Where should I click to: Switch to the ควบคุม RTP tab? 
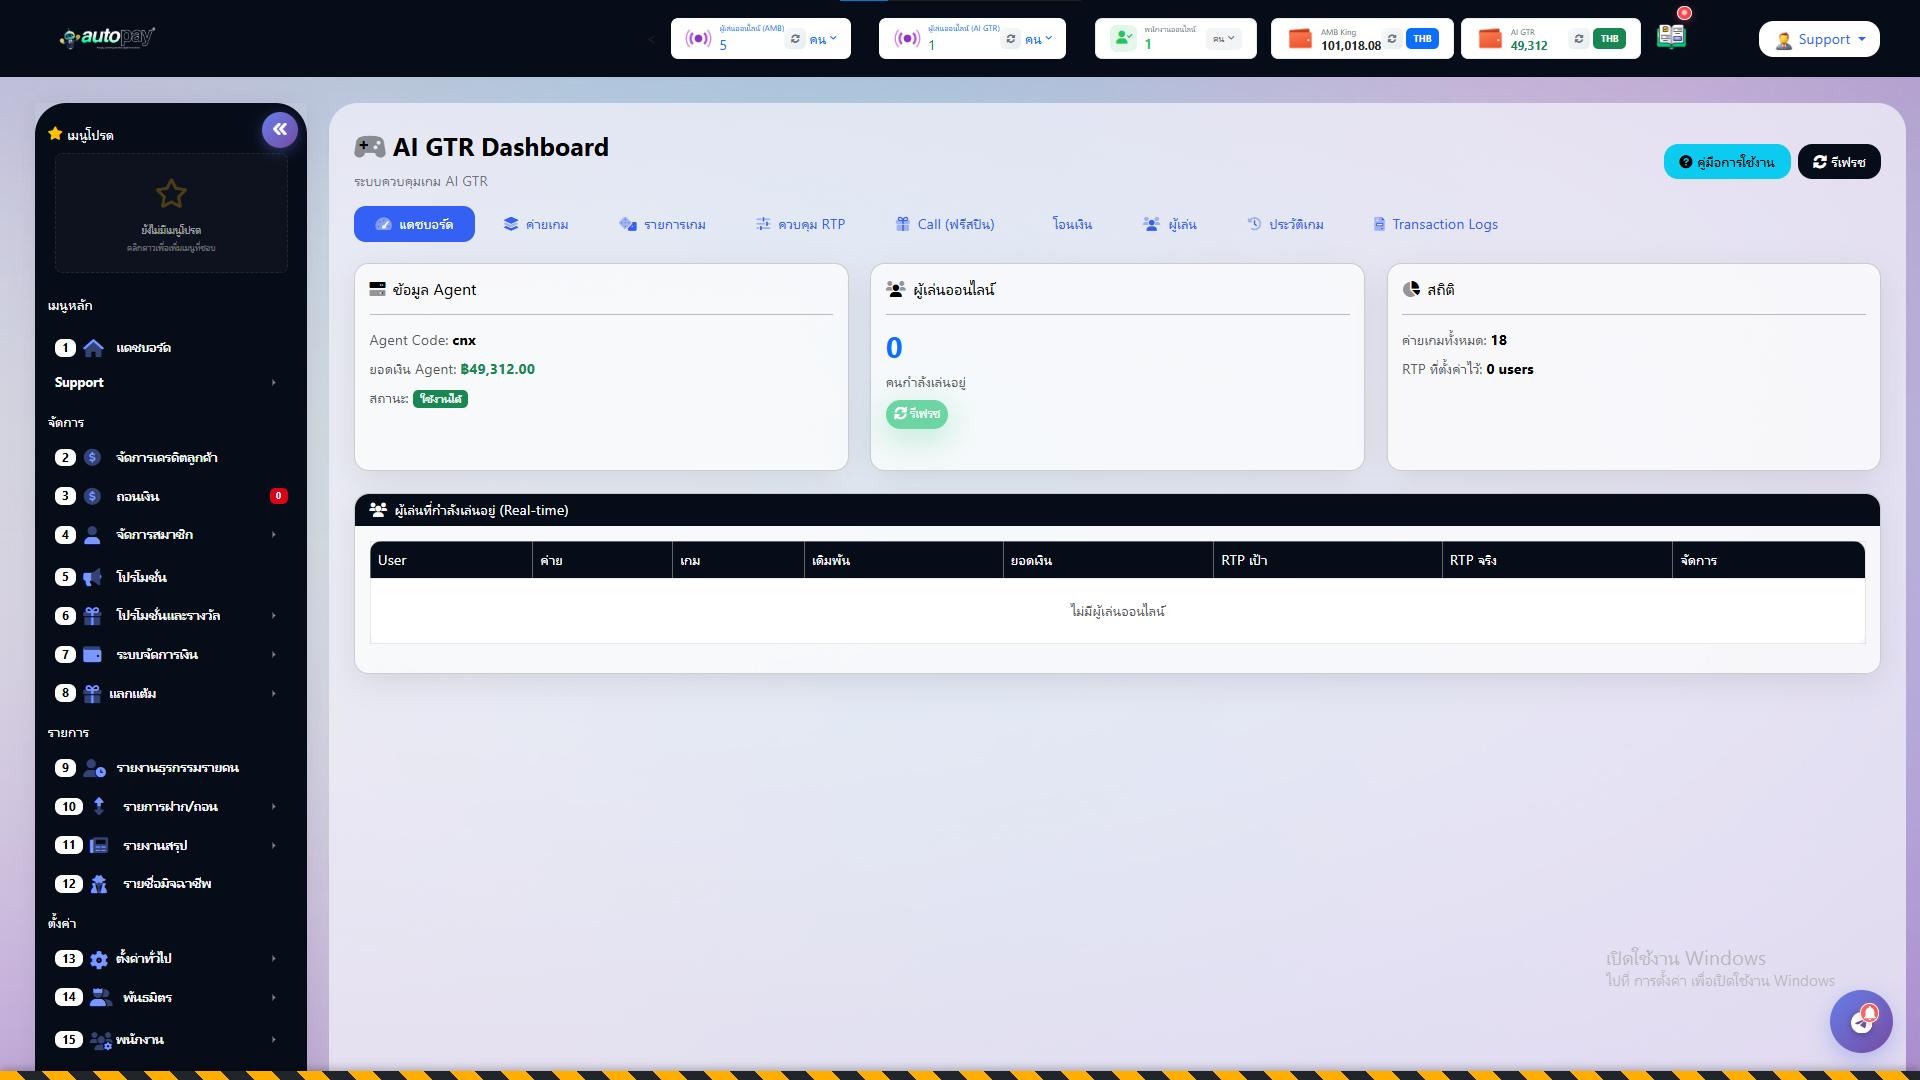800,224
